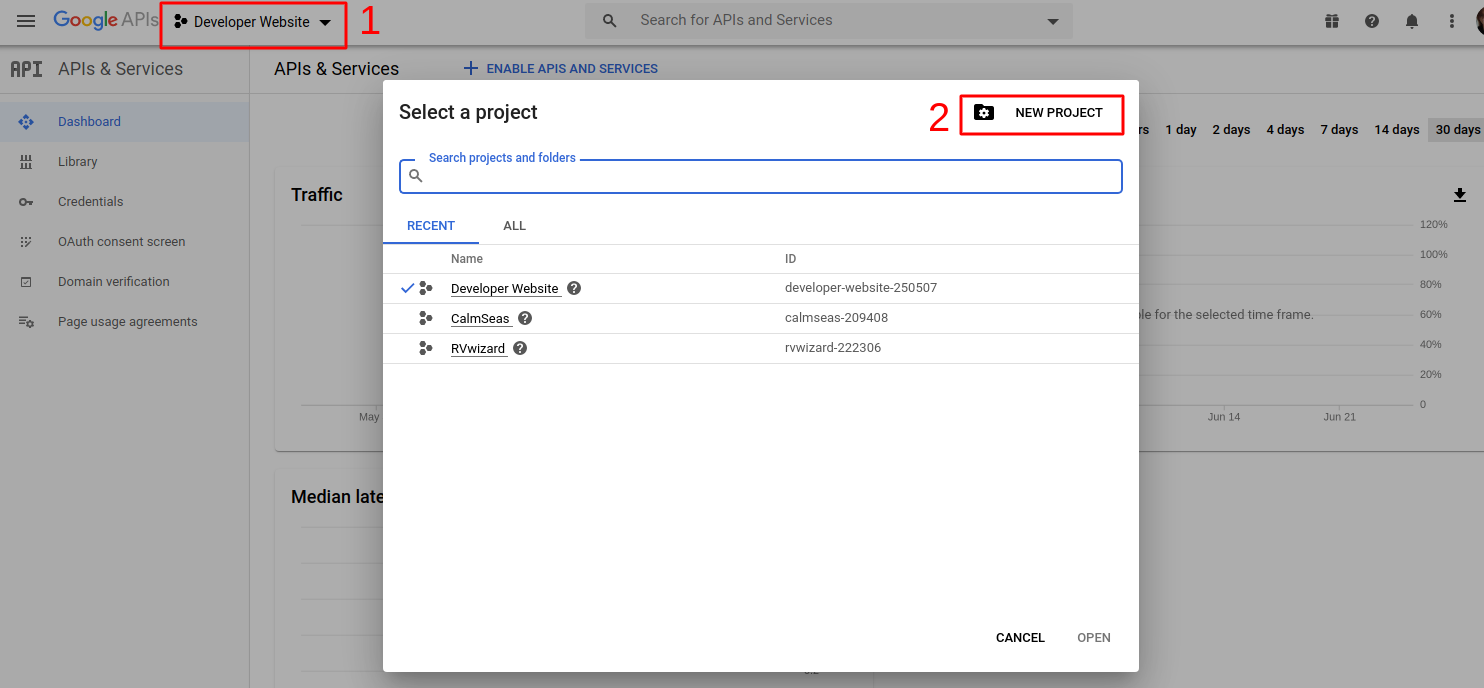Click help icon next to RVwizard
This screenshot has height=688, width=1484.
[520, 348]
